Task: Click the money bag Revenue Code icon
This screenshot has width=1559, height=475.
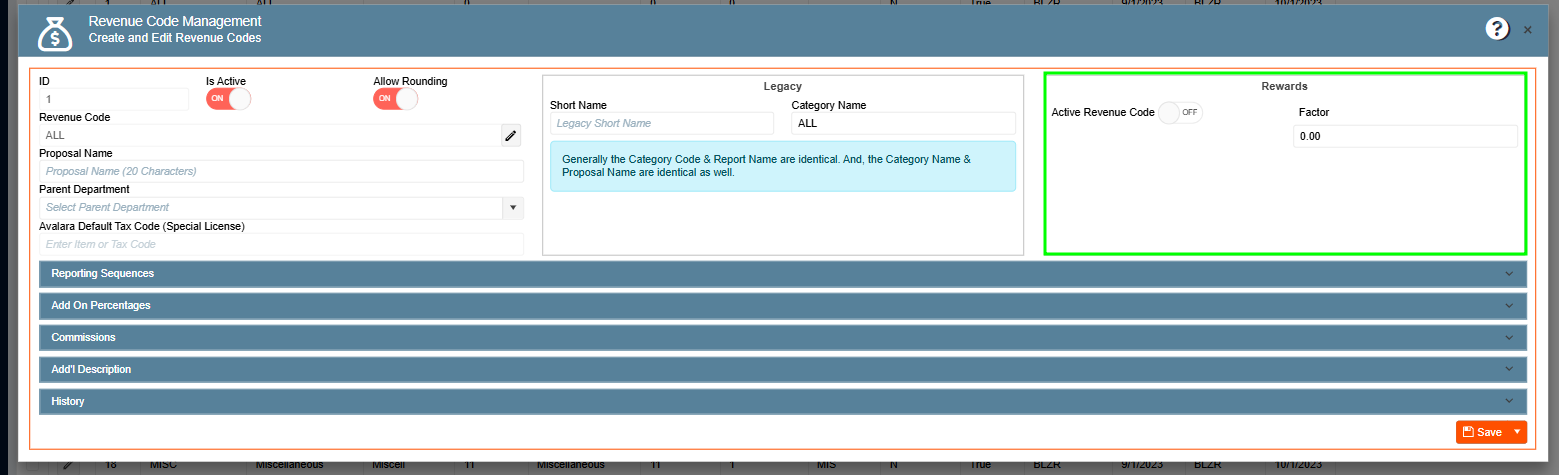Action: 55,32
